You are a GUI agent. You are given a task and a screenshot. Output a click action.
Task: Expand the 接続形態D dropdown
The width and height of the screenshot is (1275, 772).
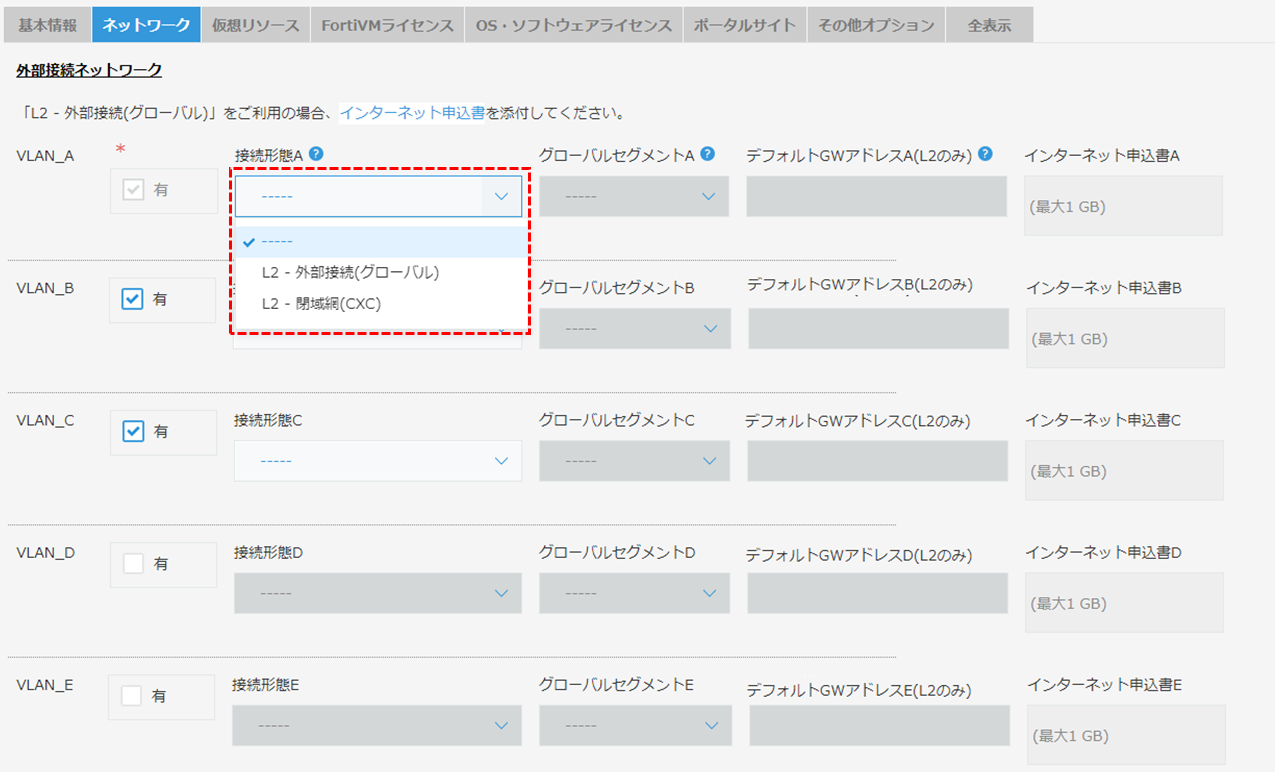click(378, 593)
